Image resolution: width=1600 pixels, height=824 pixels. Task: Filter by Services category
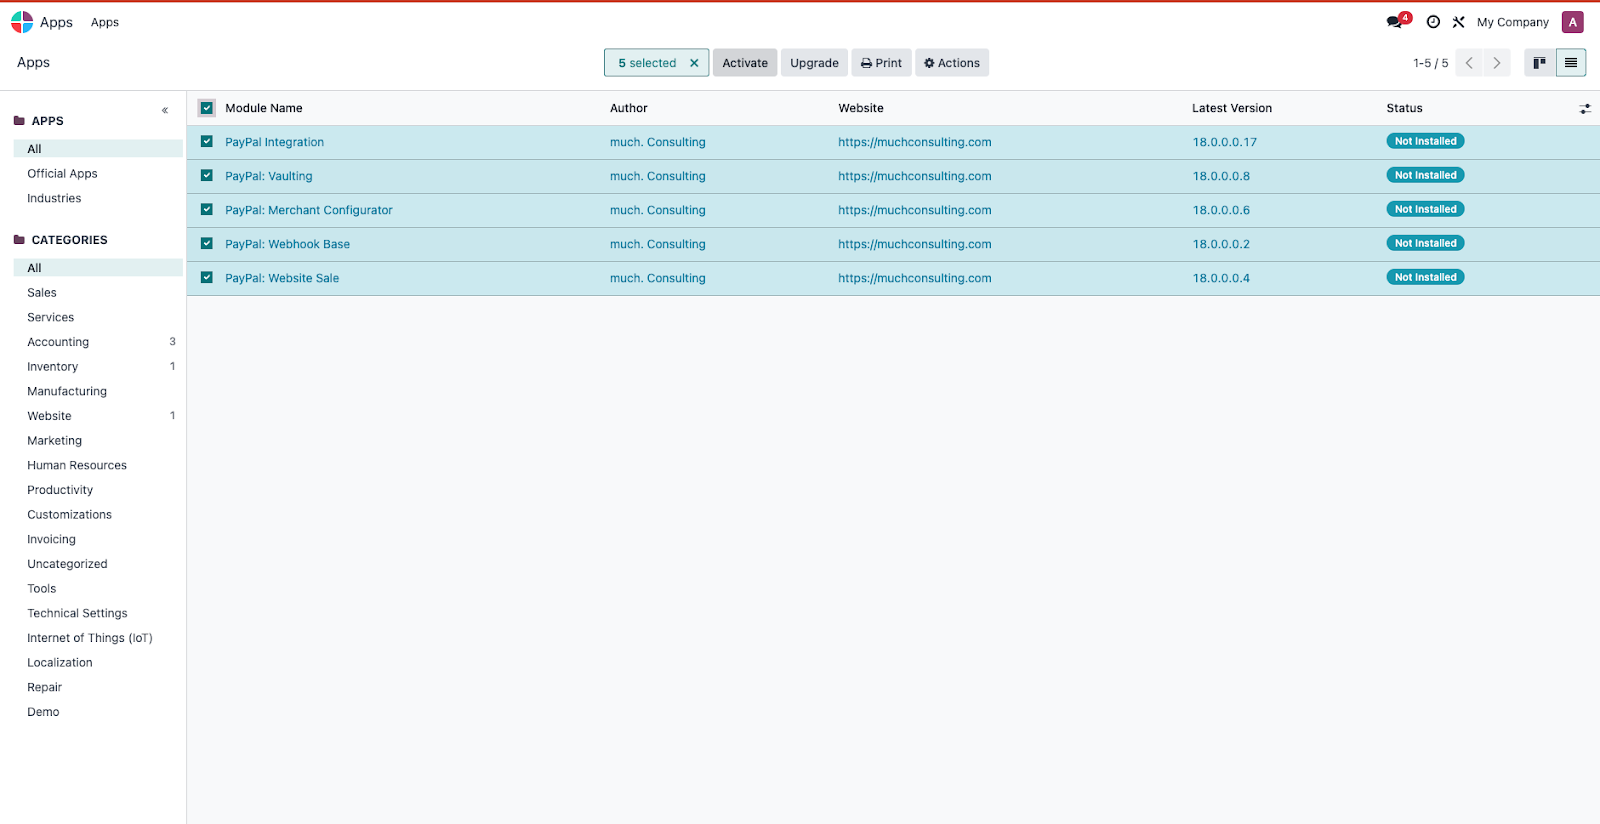[x=98, y=317]
